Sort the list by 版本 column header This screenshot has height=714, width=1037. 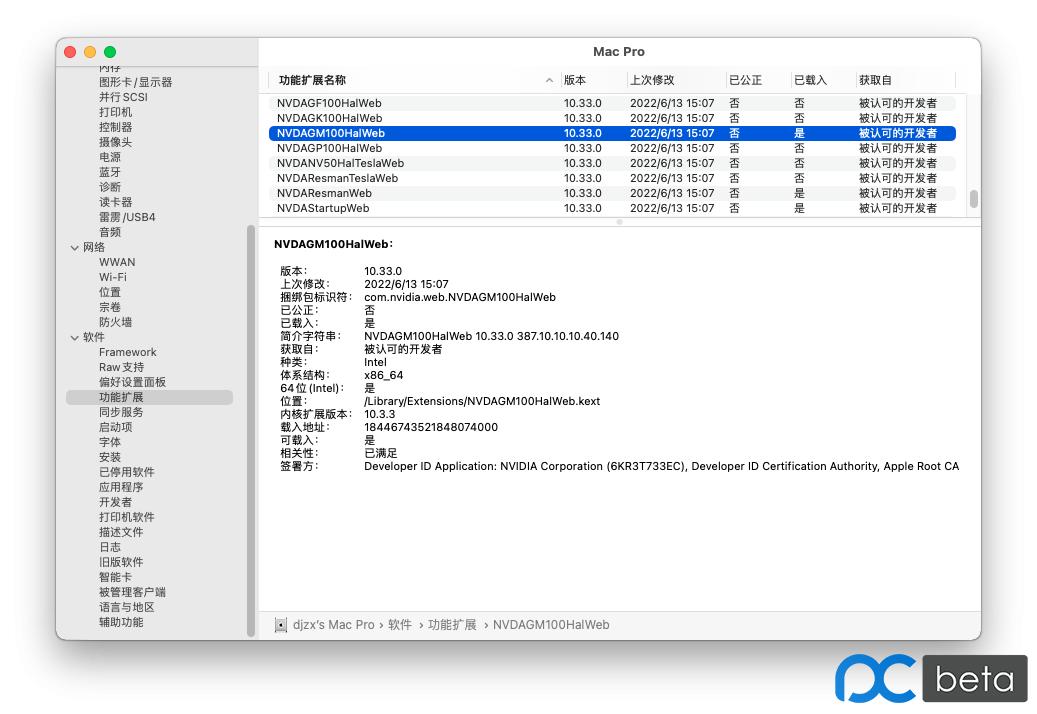[x=575, y=80]
